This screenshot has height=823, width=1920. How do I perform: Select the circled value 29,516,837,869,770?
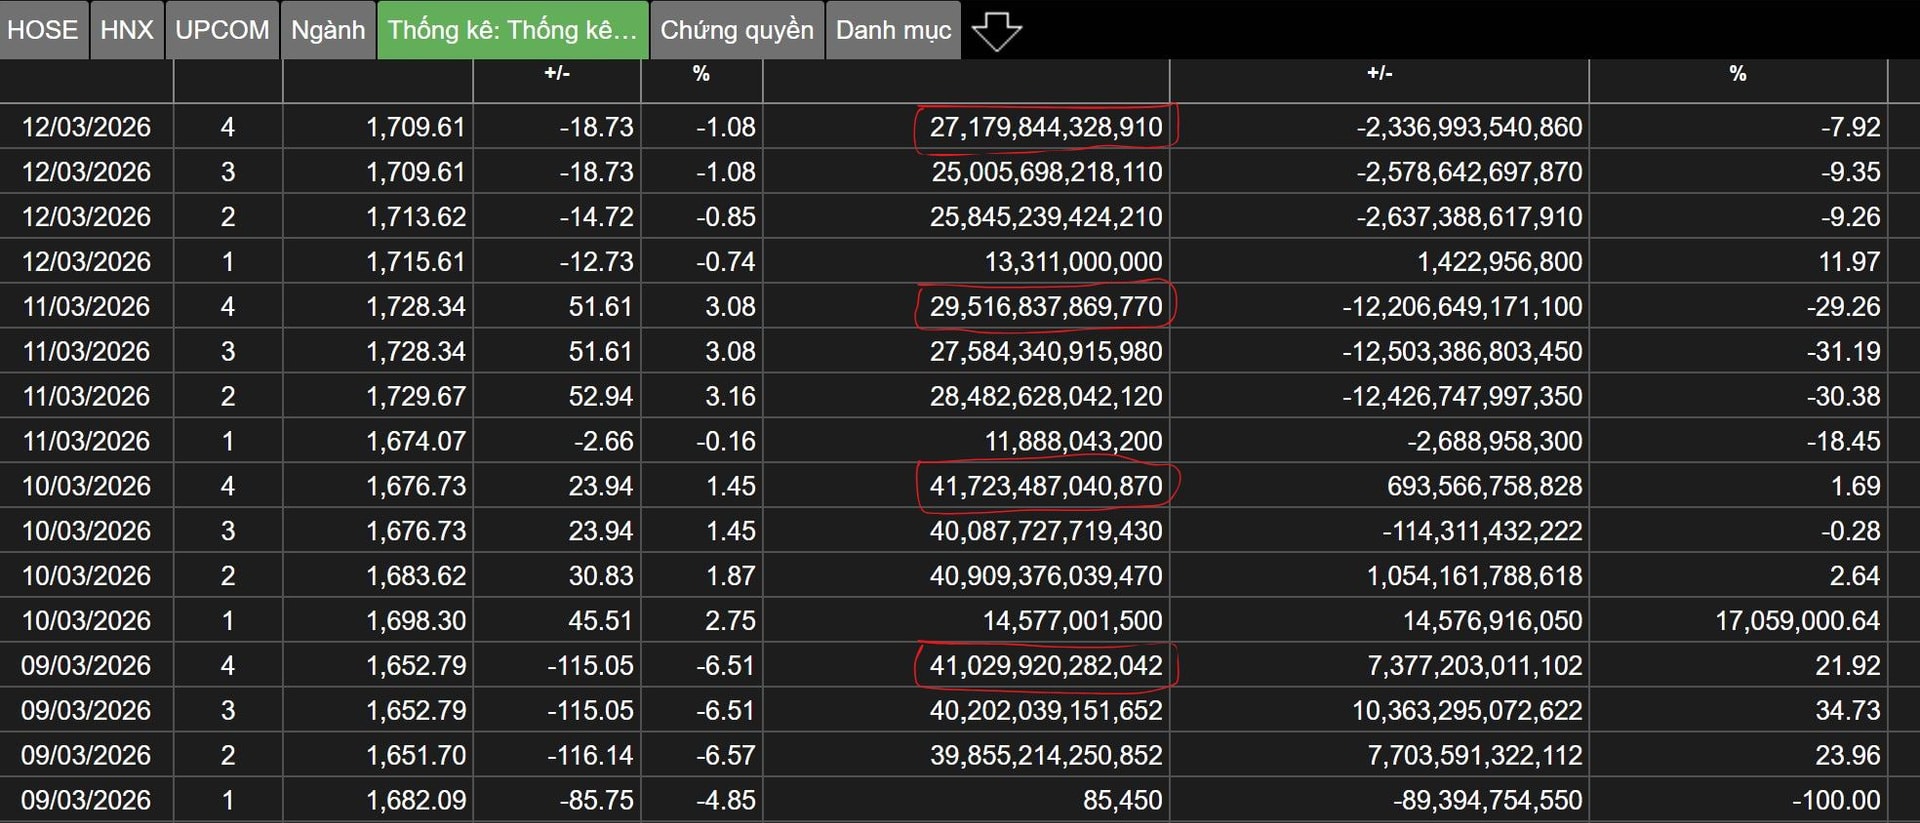pyautogui.click(x=1045, y=306)
